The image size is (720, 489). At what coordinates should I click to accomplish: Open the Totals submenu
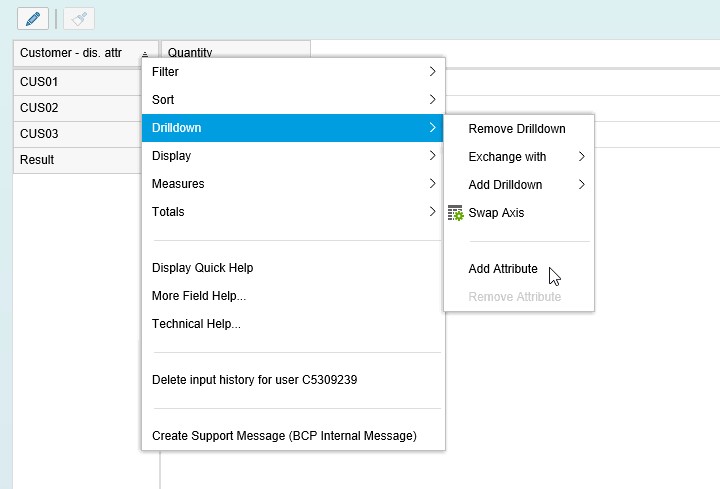tap(293, 212)
